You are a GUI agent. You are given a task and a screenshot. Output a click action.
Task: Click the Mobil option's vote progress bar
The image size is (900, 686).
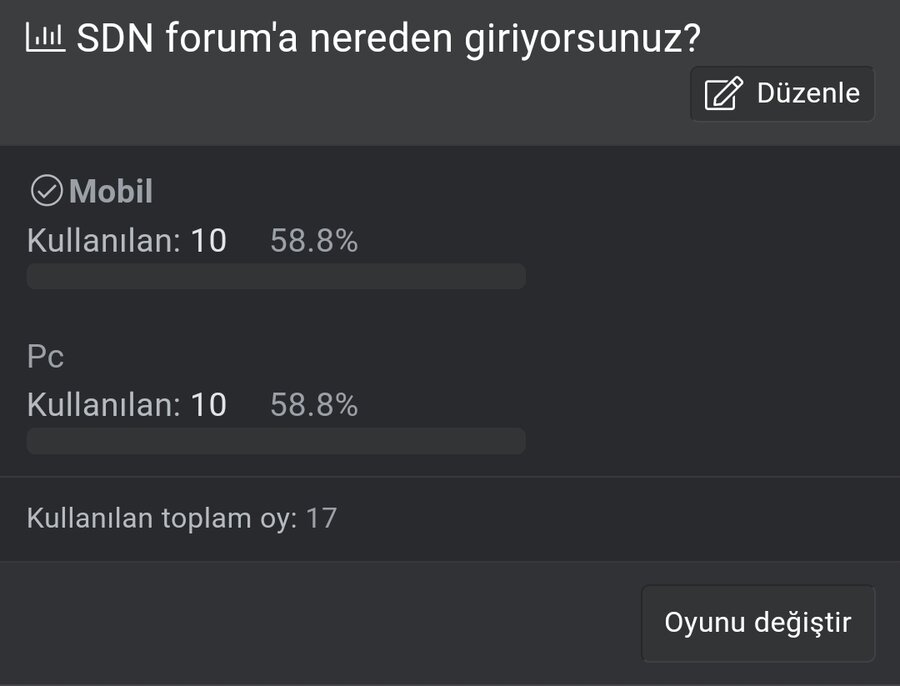[276, 276]
